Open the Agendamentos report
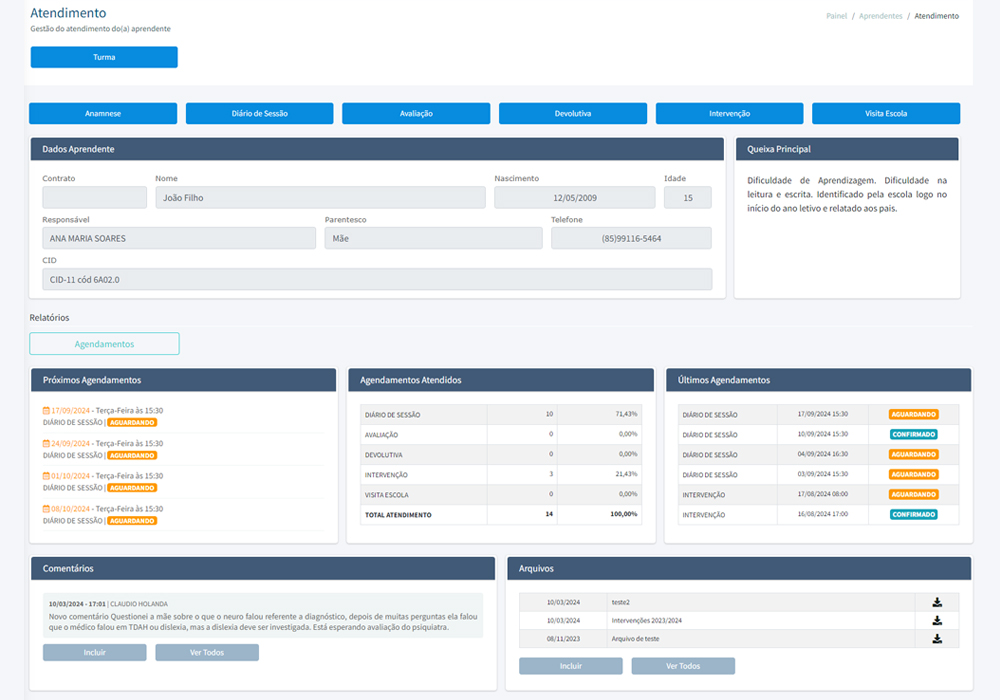1000x700 pixels. tap(104, 344)
